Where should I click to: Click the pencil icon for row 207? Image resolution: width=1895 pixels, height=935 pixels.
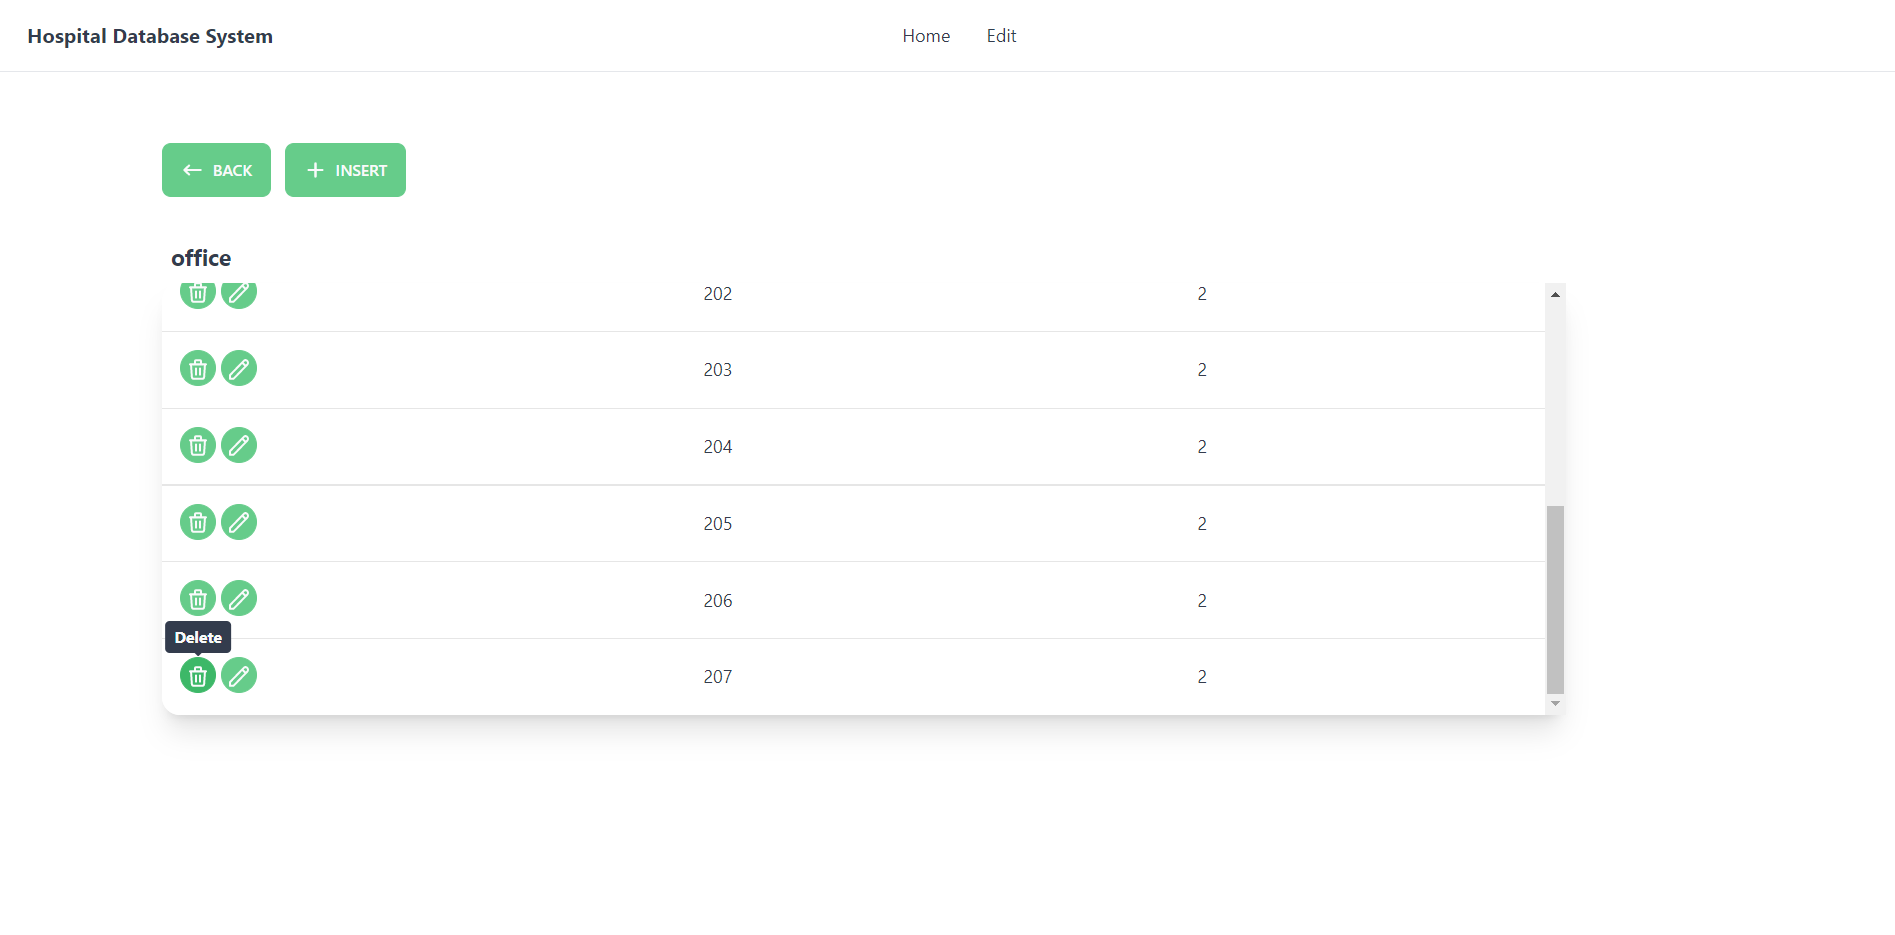pos(239,676)
